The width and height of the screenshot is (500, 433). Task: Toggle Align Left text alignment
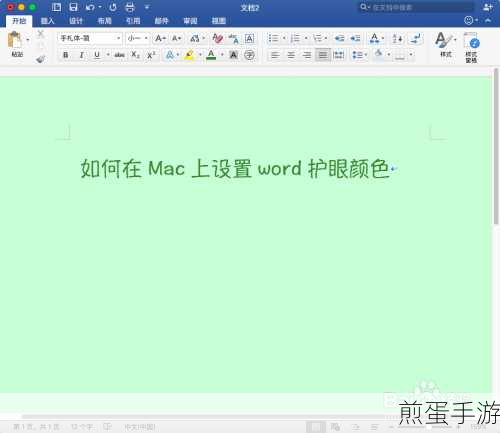275,55
